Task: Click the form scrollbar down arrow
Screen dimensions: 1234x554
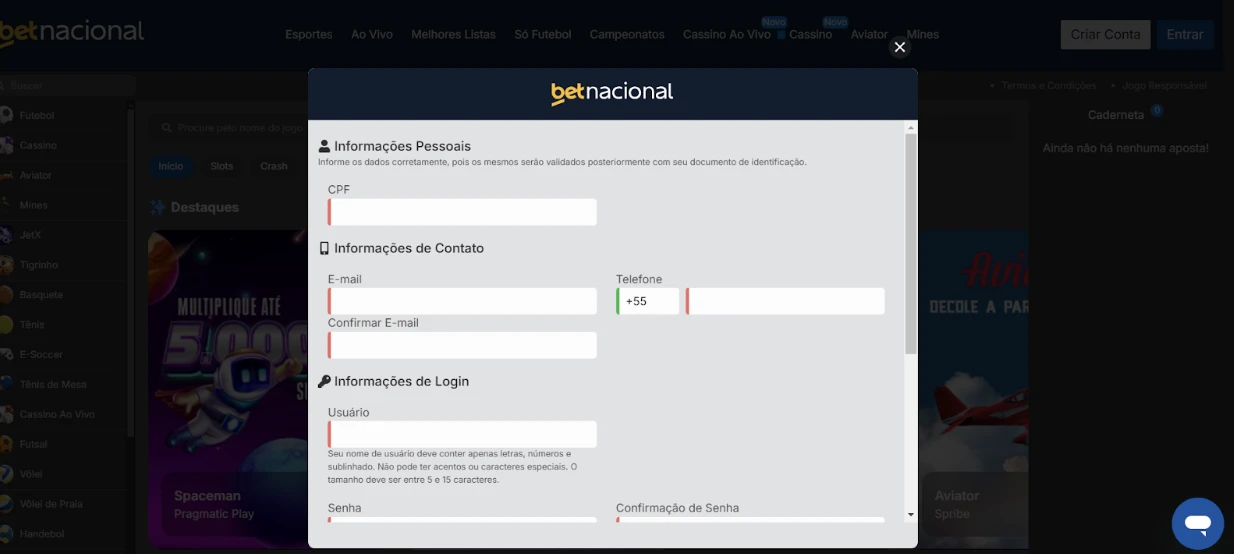Action: pyautogui.click(x=910, y=514)
